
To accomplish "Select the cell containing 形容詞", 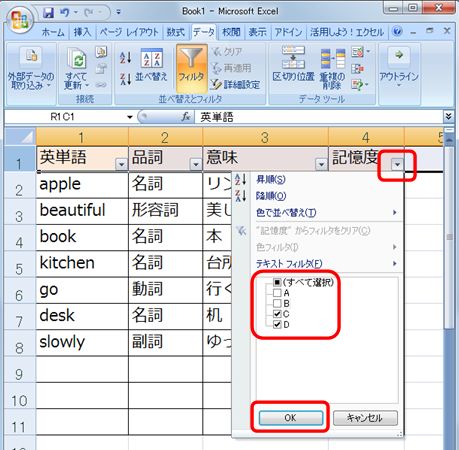I will pyautogui.click(x=165, y=211).
